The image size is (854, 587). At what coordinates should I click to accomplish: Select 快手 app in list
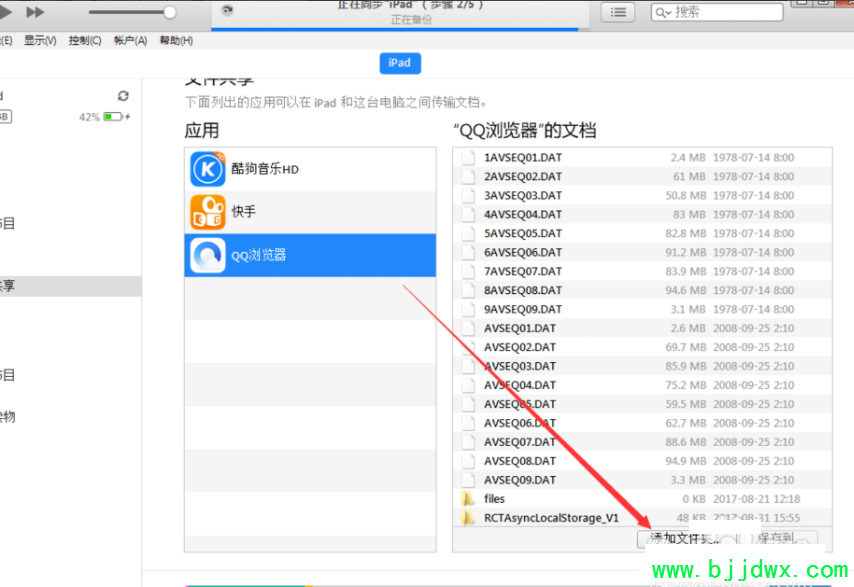point(310,212)
